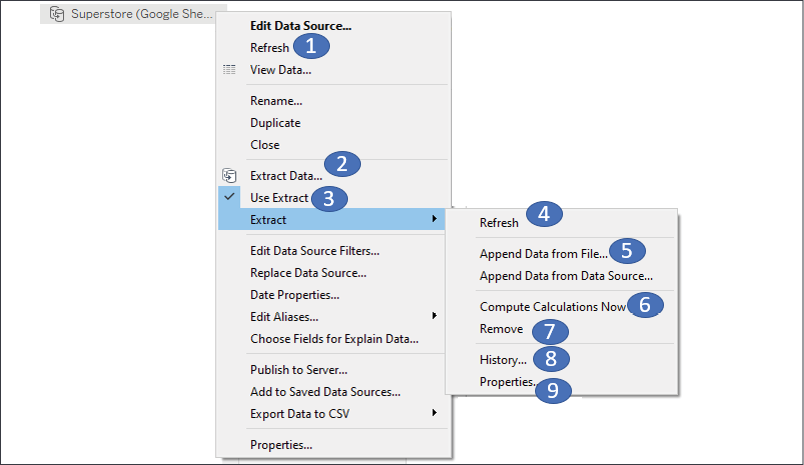
Task: Select Rename in the context menu
Action: pyautogui.click(x=276, y=101)
